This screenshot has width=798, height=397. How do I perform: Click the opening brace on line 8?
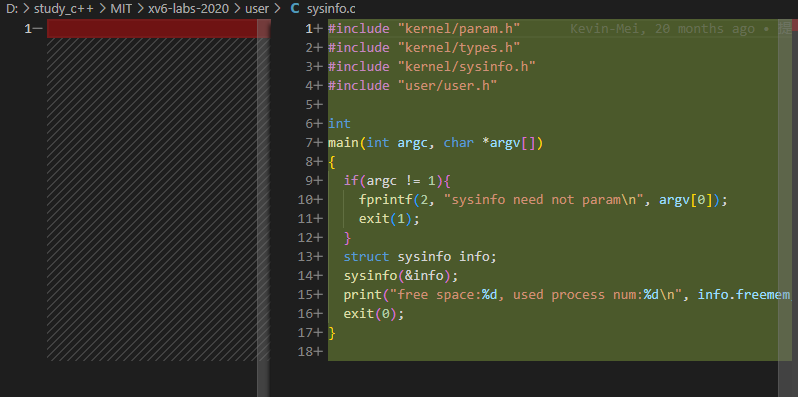point(332,162)
